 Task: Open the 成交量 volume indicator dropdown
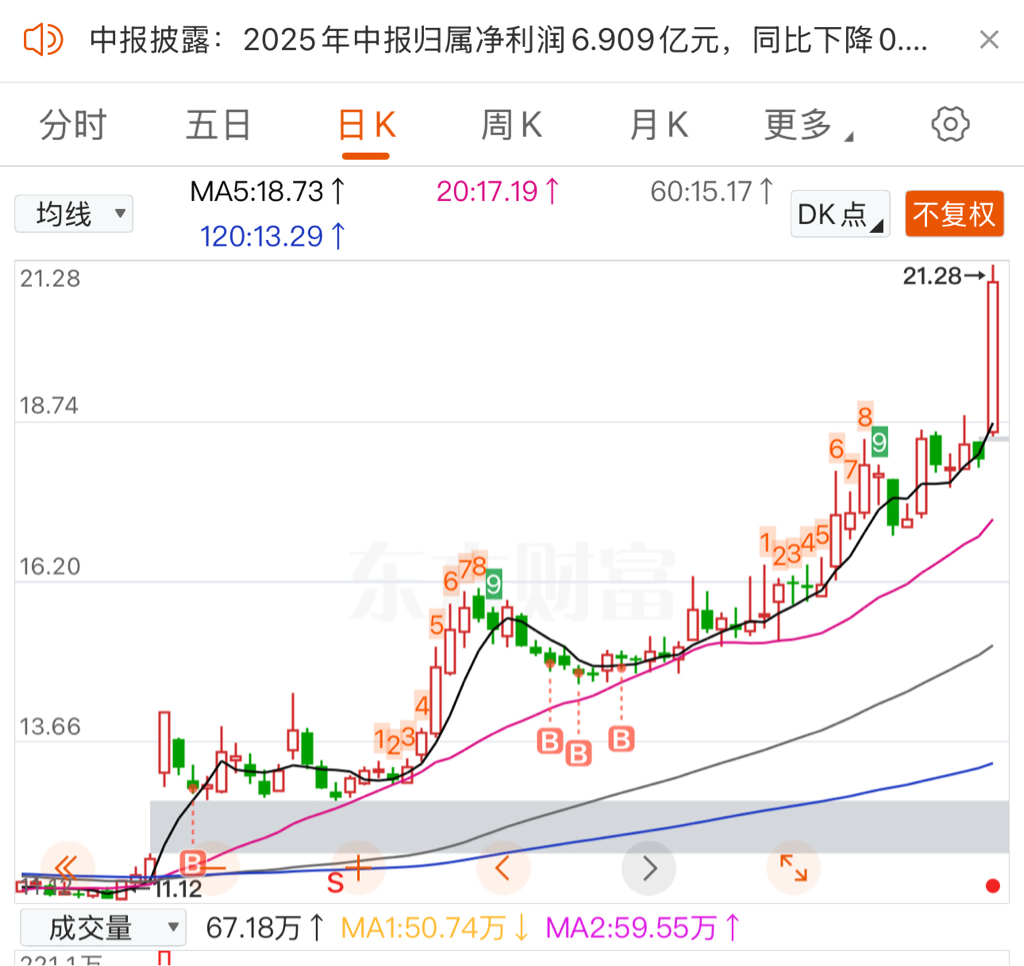coord(103,927)
